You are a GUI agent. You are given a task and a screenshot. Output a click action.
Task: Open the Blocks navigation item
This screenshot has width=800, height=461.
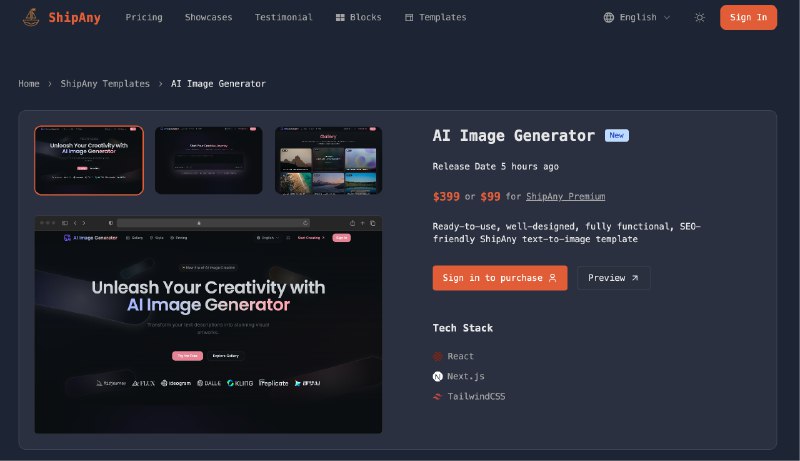359,17
